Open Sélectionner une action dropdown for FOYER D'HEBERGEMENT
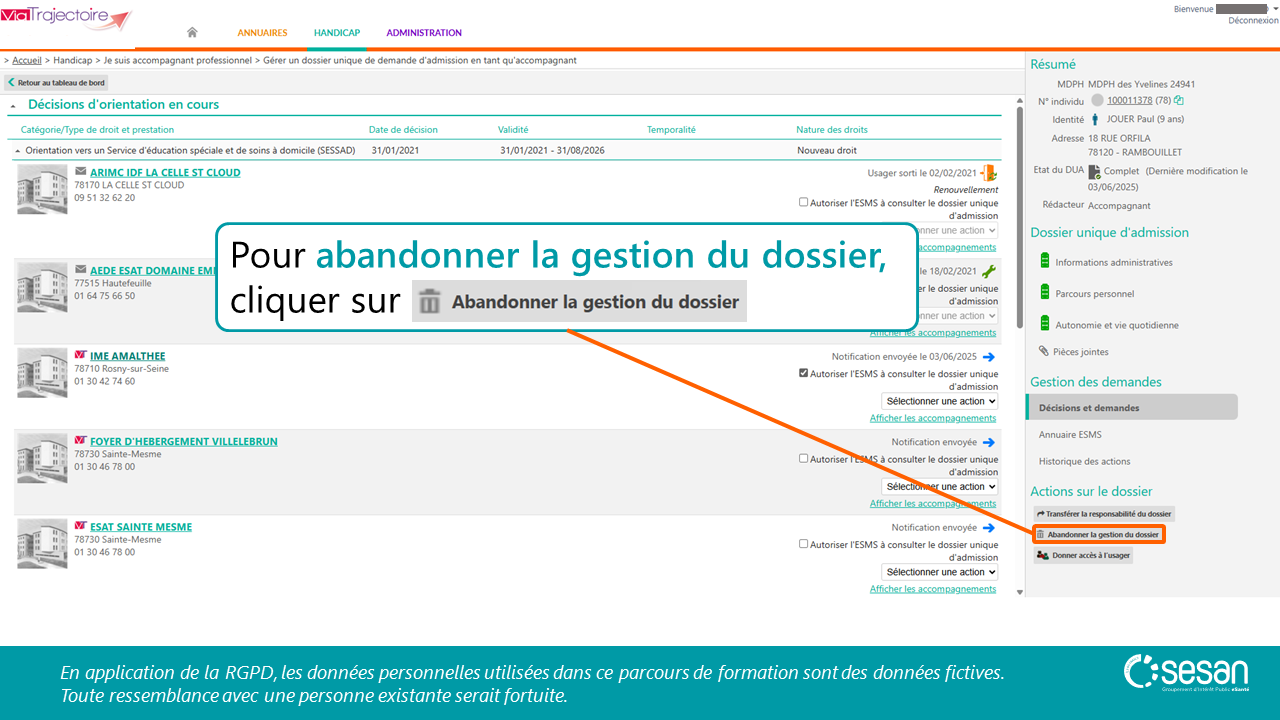 (x=940, y=487)
